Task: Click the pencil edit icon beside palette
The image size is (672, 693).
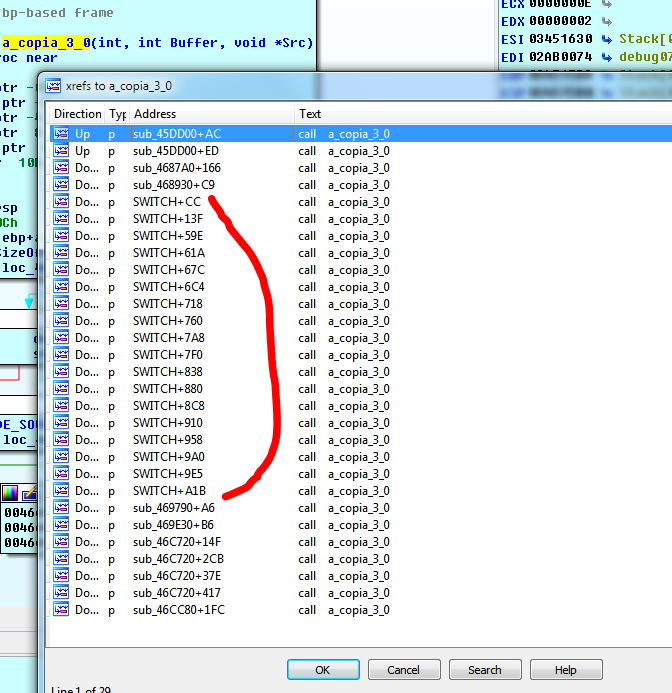Action: click(x=29, y=493)
